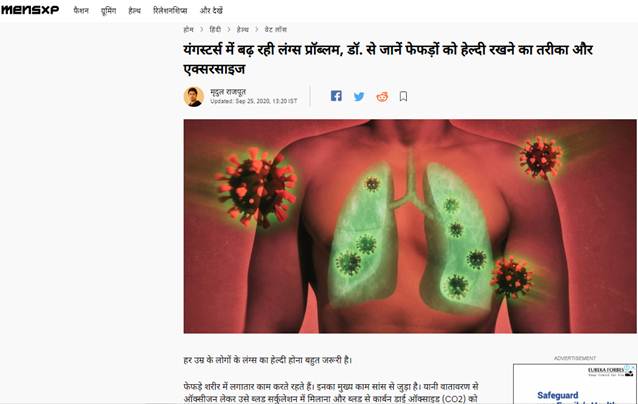The width and height of the screenshot is (638, 404).
Task: Open the ग्रूमिंग menu
Action: tap(109, 11)
